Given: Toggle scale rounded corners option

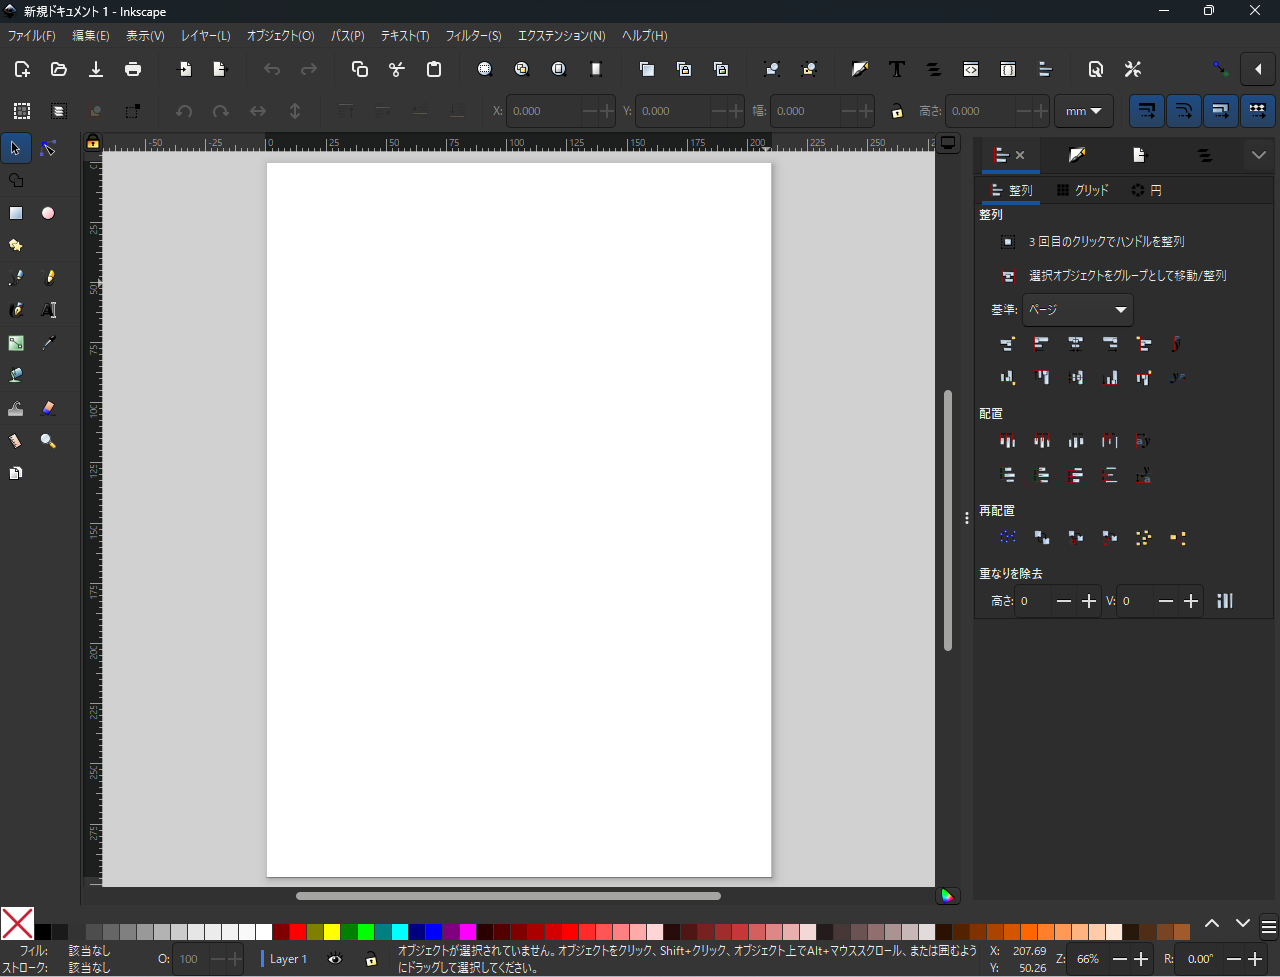Looking at the screenshot, I should coord(1184,110).
